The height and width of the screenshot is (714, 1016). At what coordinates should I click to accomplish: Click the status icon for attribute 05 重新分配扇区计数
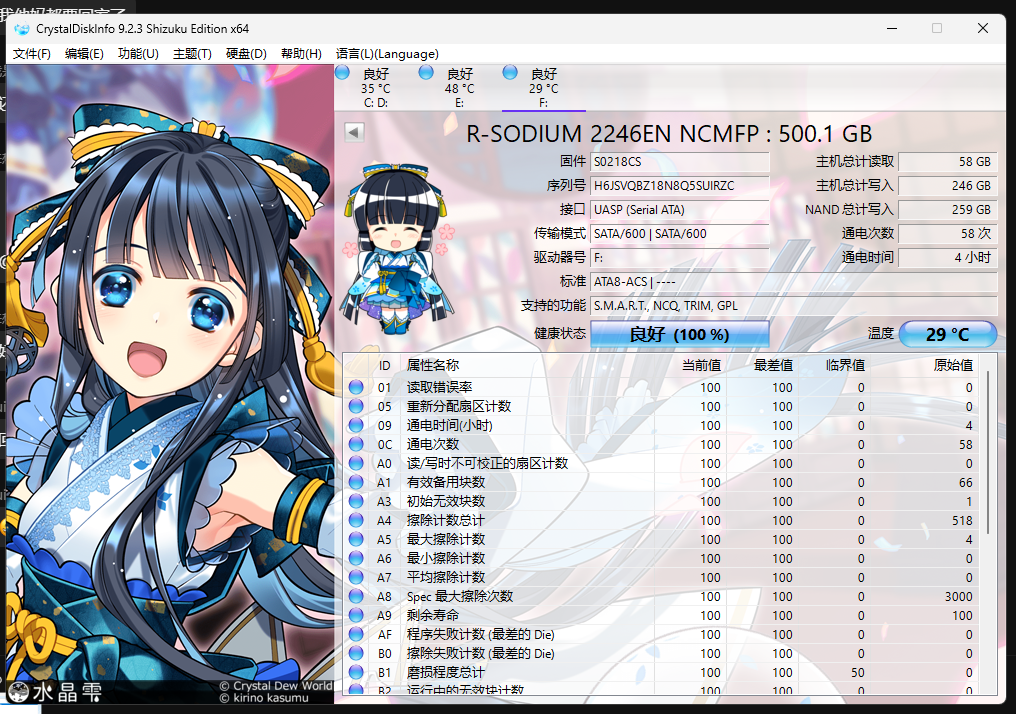(356, 406)
